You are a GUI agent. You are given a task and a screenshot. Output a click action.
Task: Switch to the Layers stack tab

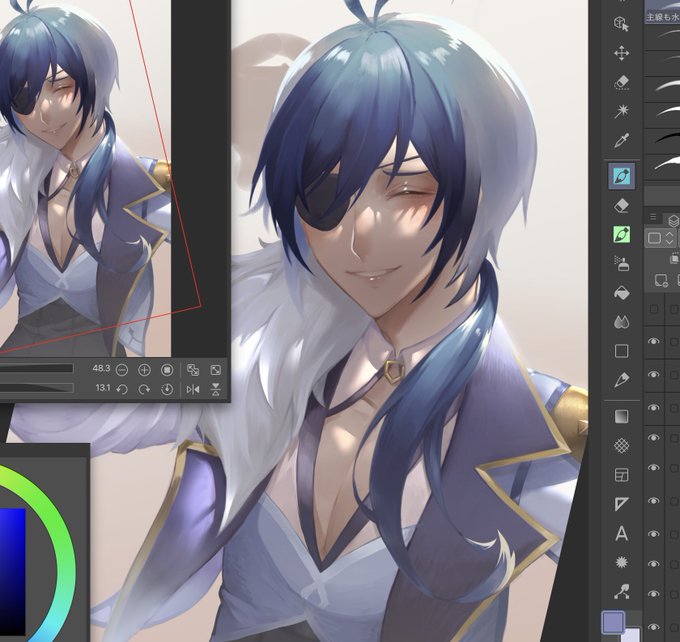pos(673,221)
